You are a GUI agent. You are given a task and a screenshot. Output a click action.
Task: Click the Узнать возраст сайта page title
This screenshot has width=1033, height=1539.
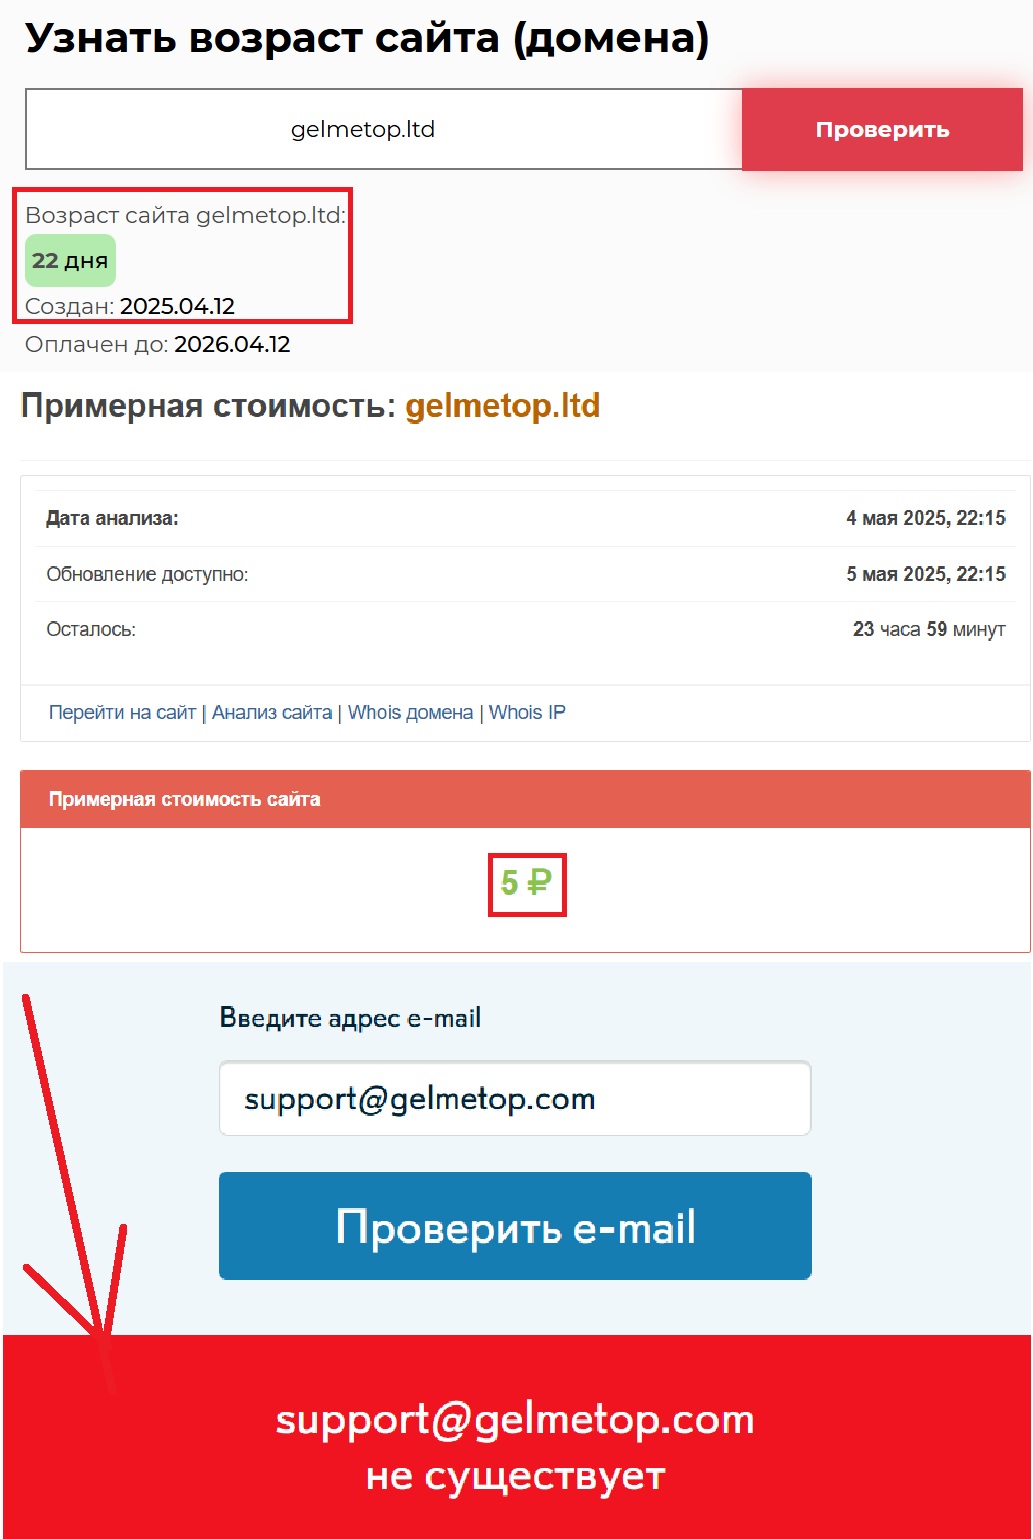pyautogui.click(x=367, y=38)
